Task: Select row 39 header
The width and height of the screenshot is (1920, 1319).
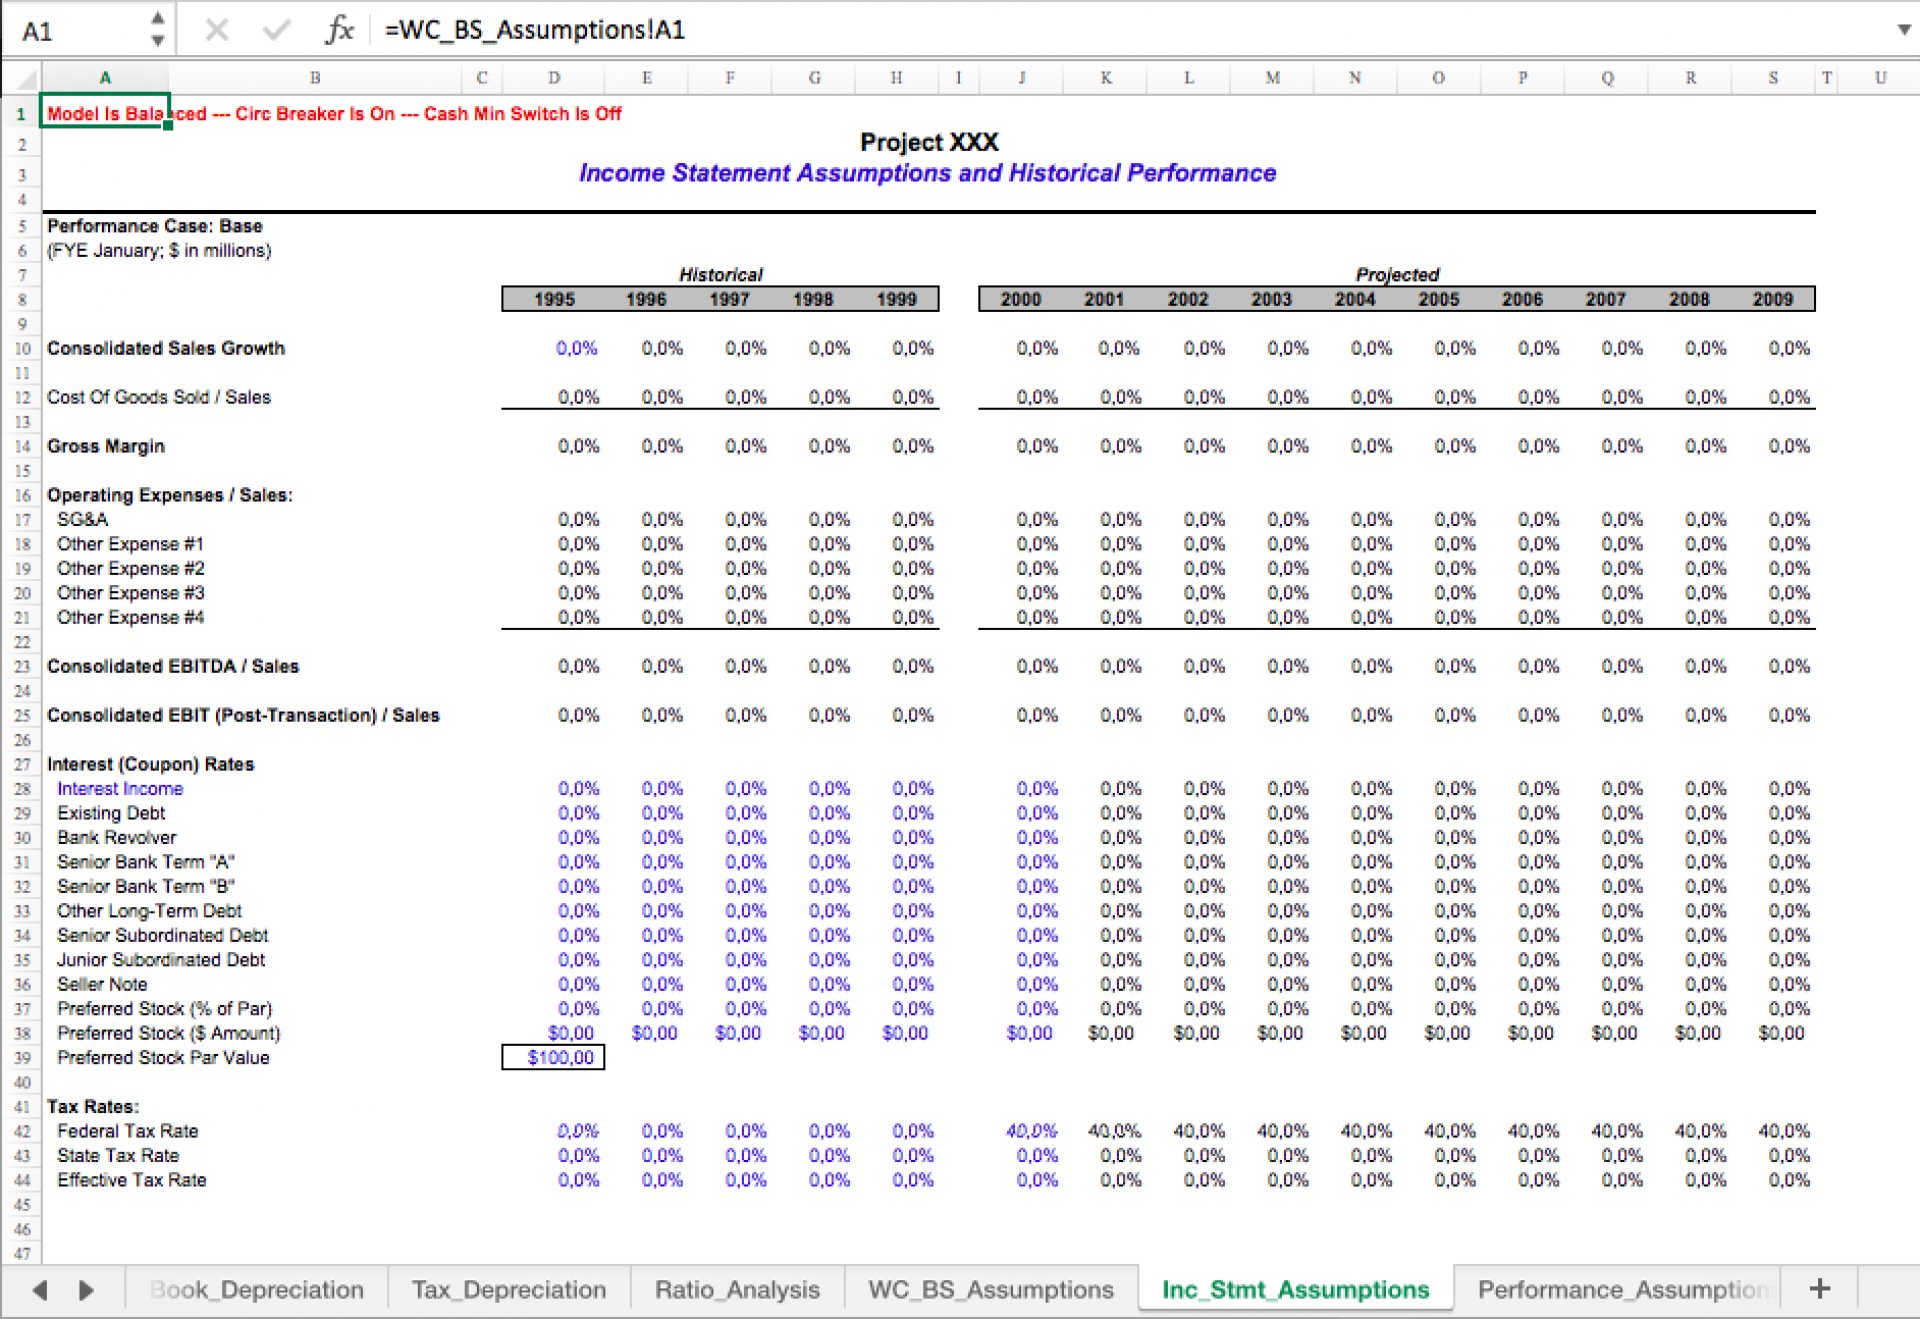Action: pyautogui.click(x=22, y=1058)
